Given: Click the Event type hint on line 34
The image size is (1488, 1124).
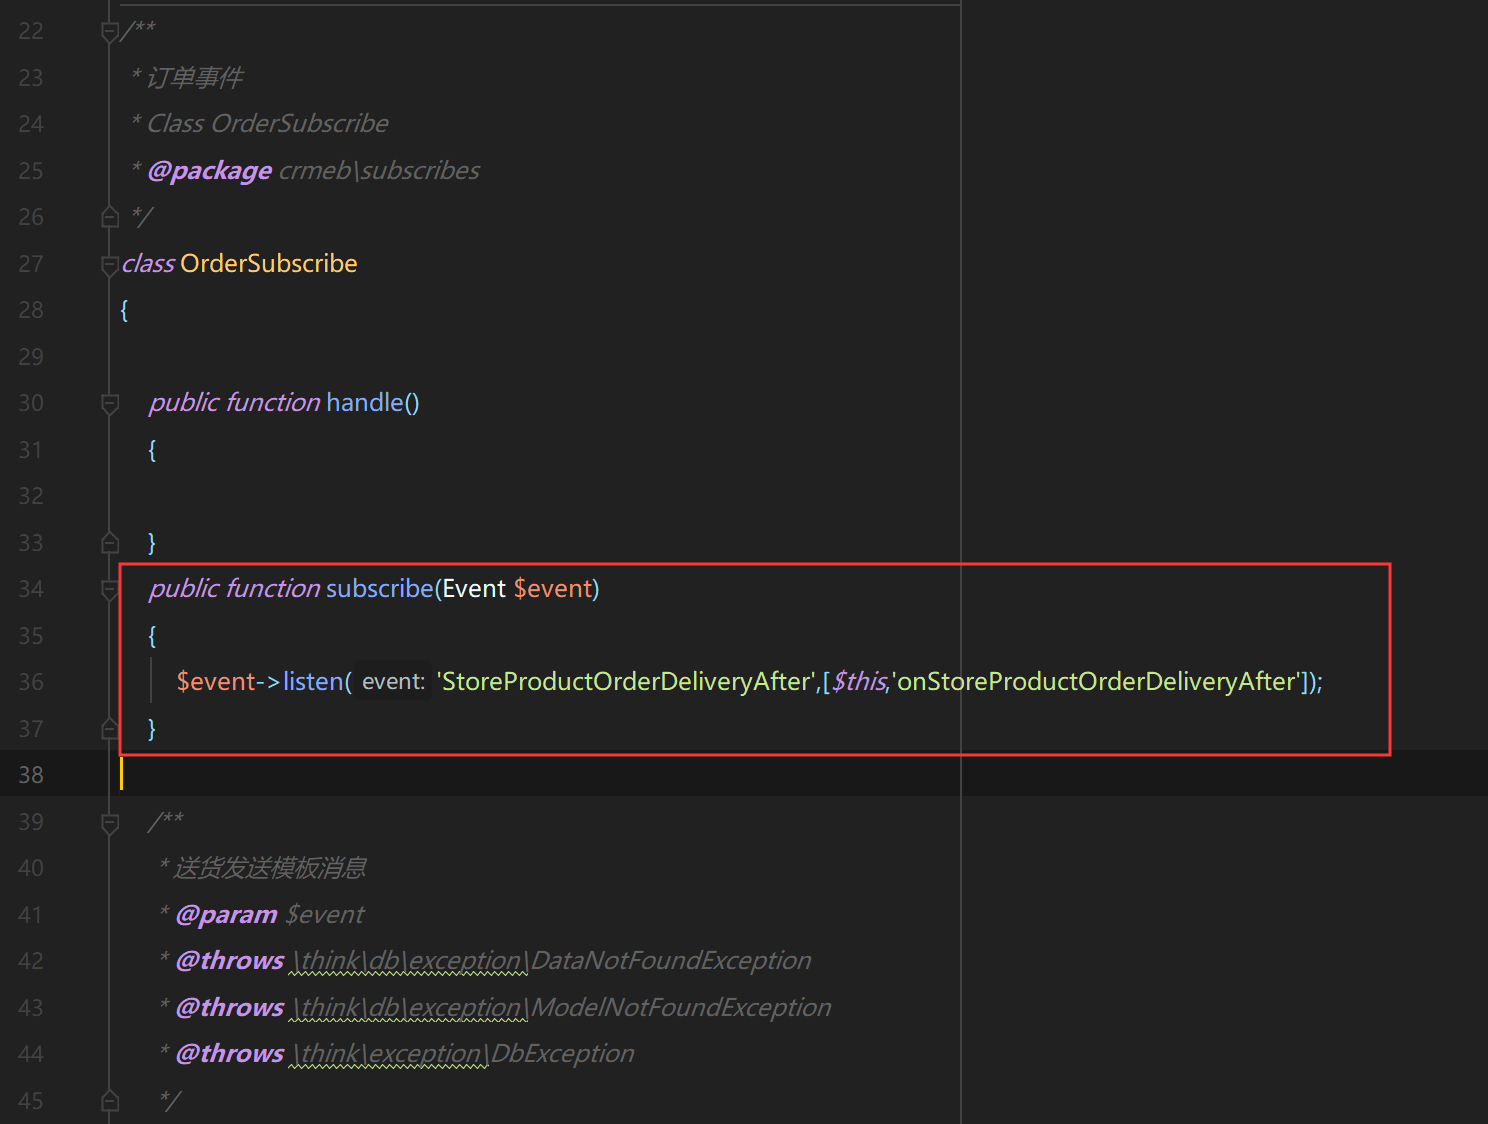Looking at the screenshot, I should tap(474, 588).
